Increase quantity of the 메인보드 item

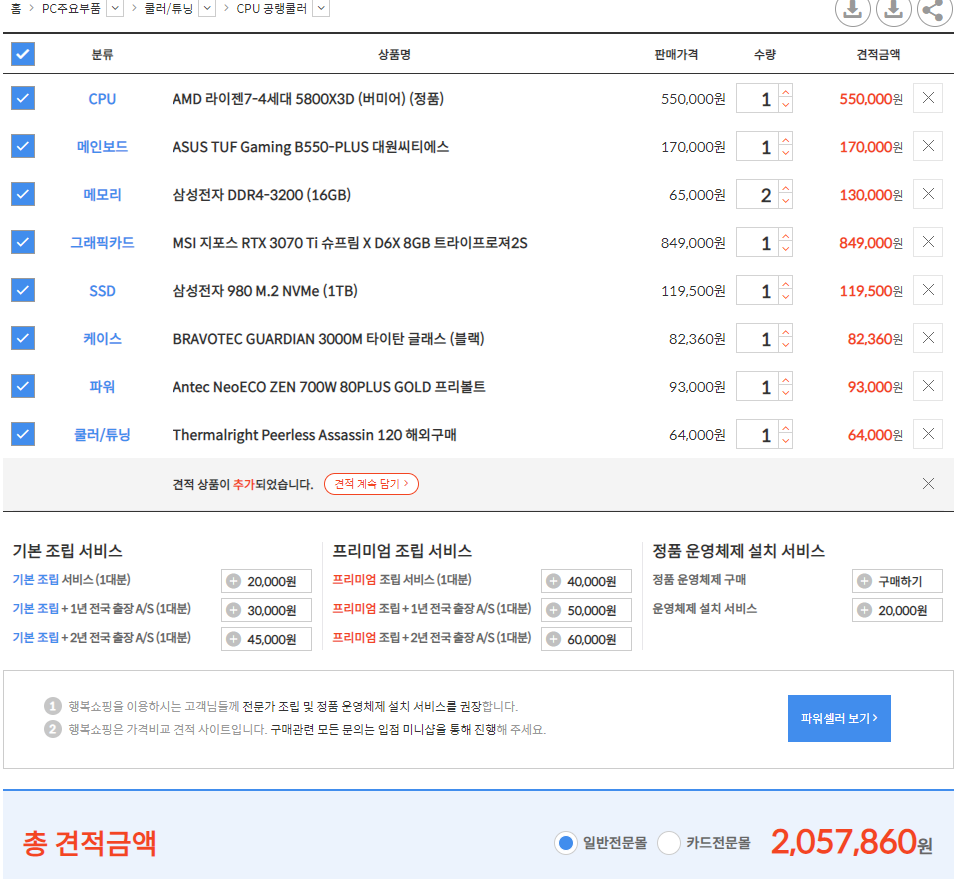pos(785,139)
